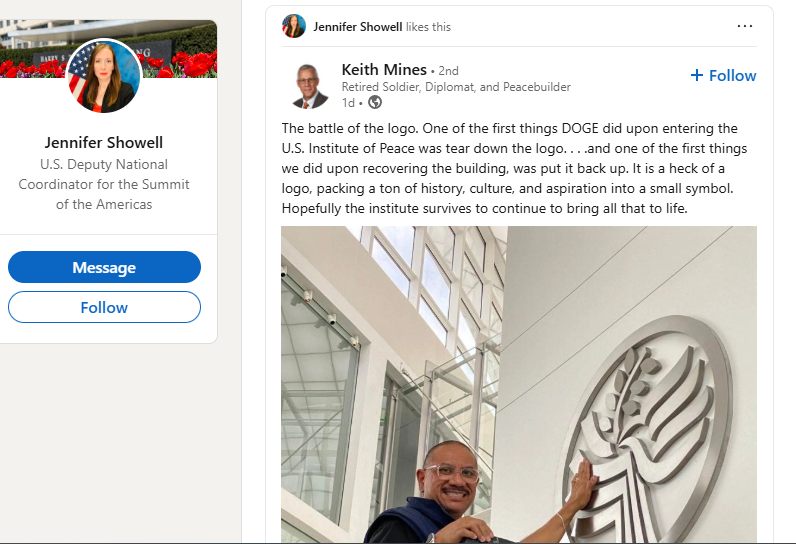Click Jennifer Showell name in likes header
796x544 pixels.
coord(357,27)
